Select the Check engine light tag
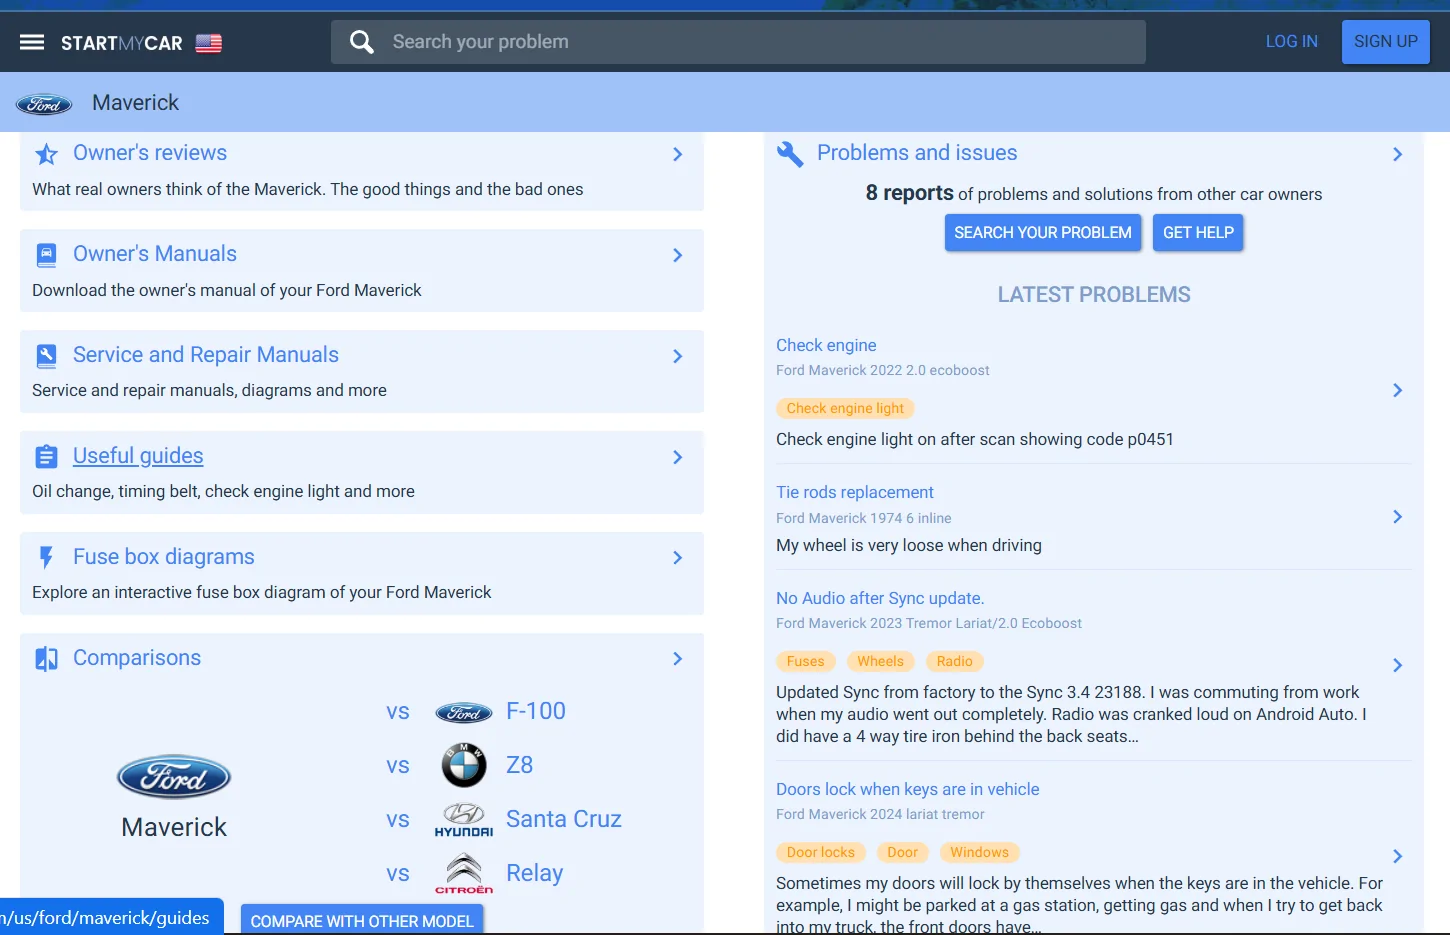The image size is (1450, 935). (845, 408)
